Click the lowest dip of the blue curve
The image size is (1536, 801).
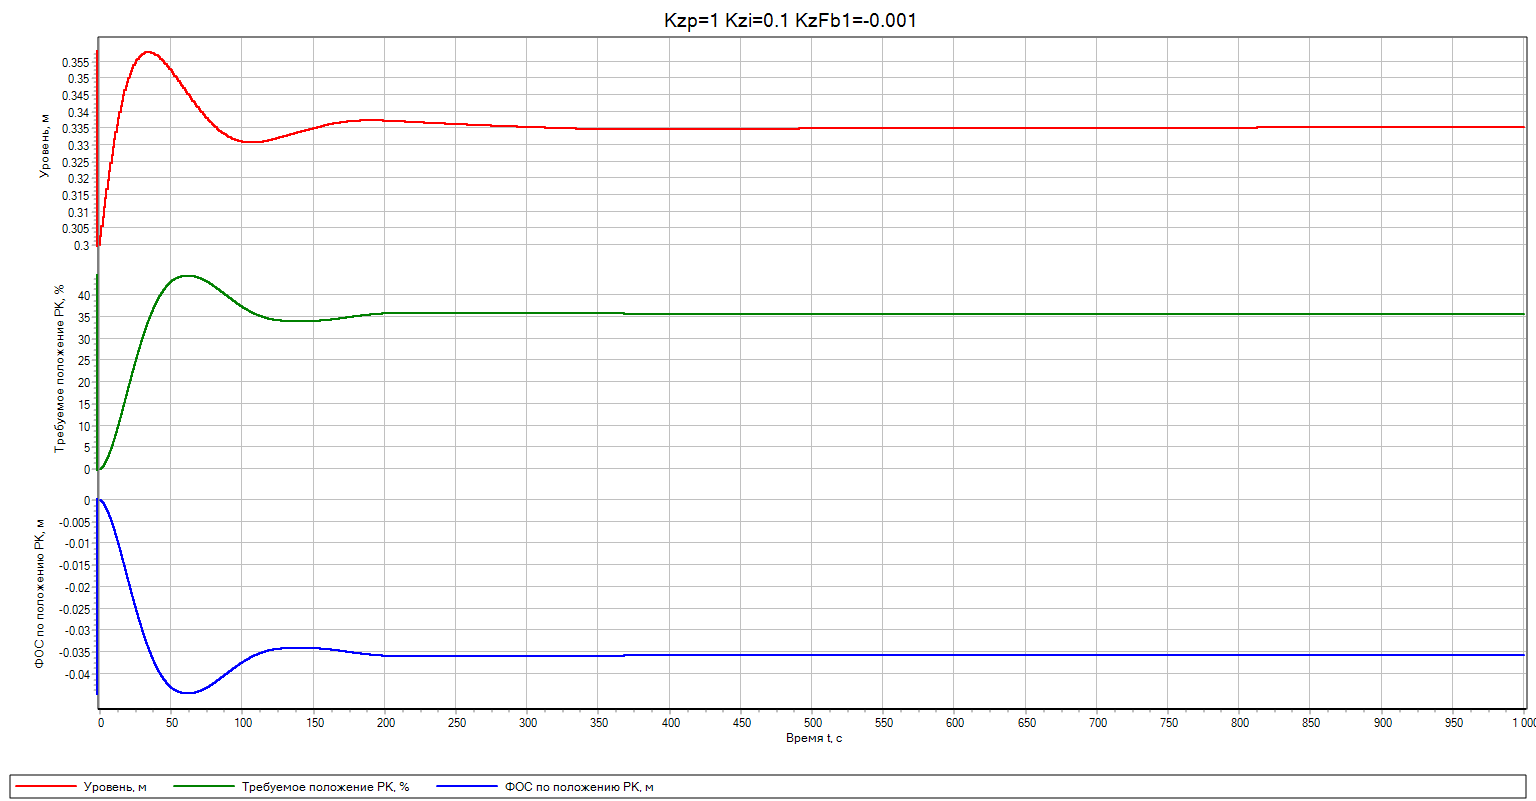[x=186, y=692]
